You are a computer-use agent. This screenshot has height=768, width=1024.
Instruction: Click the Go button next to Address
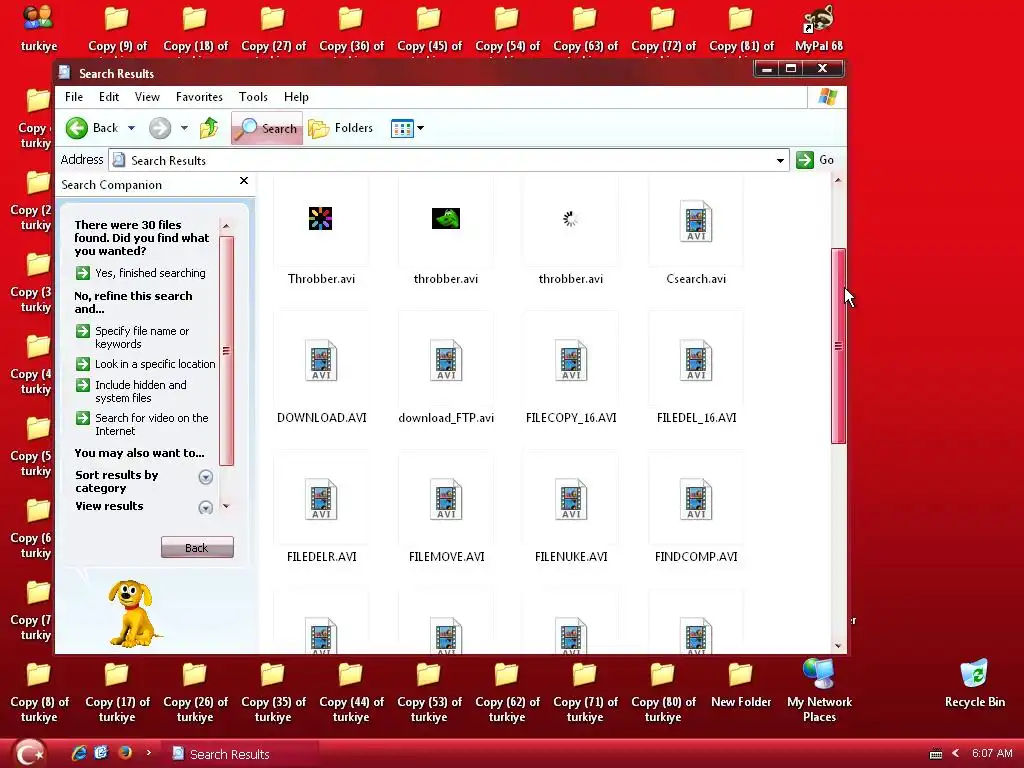[x=815, y=160]
